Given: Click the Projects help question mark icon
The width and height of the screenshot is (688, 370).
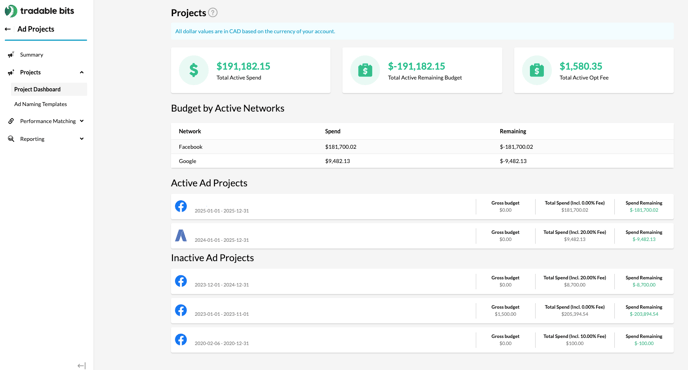Looking at the screenshot, I should pyautogui.click(x=213, y=13).
